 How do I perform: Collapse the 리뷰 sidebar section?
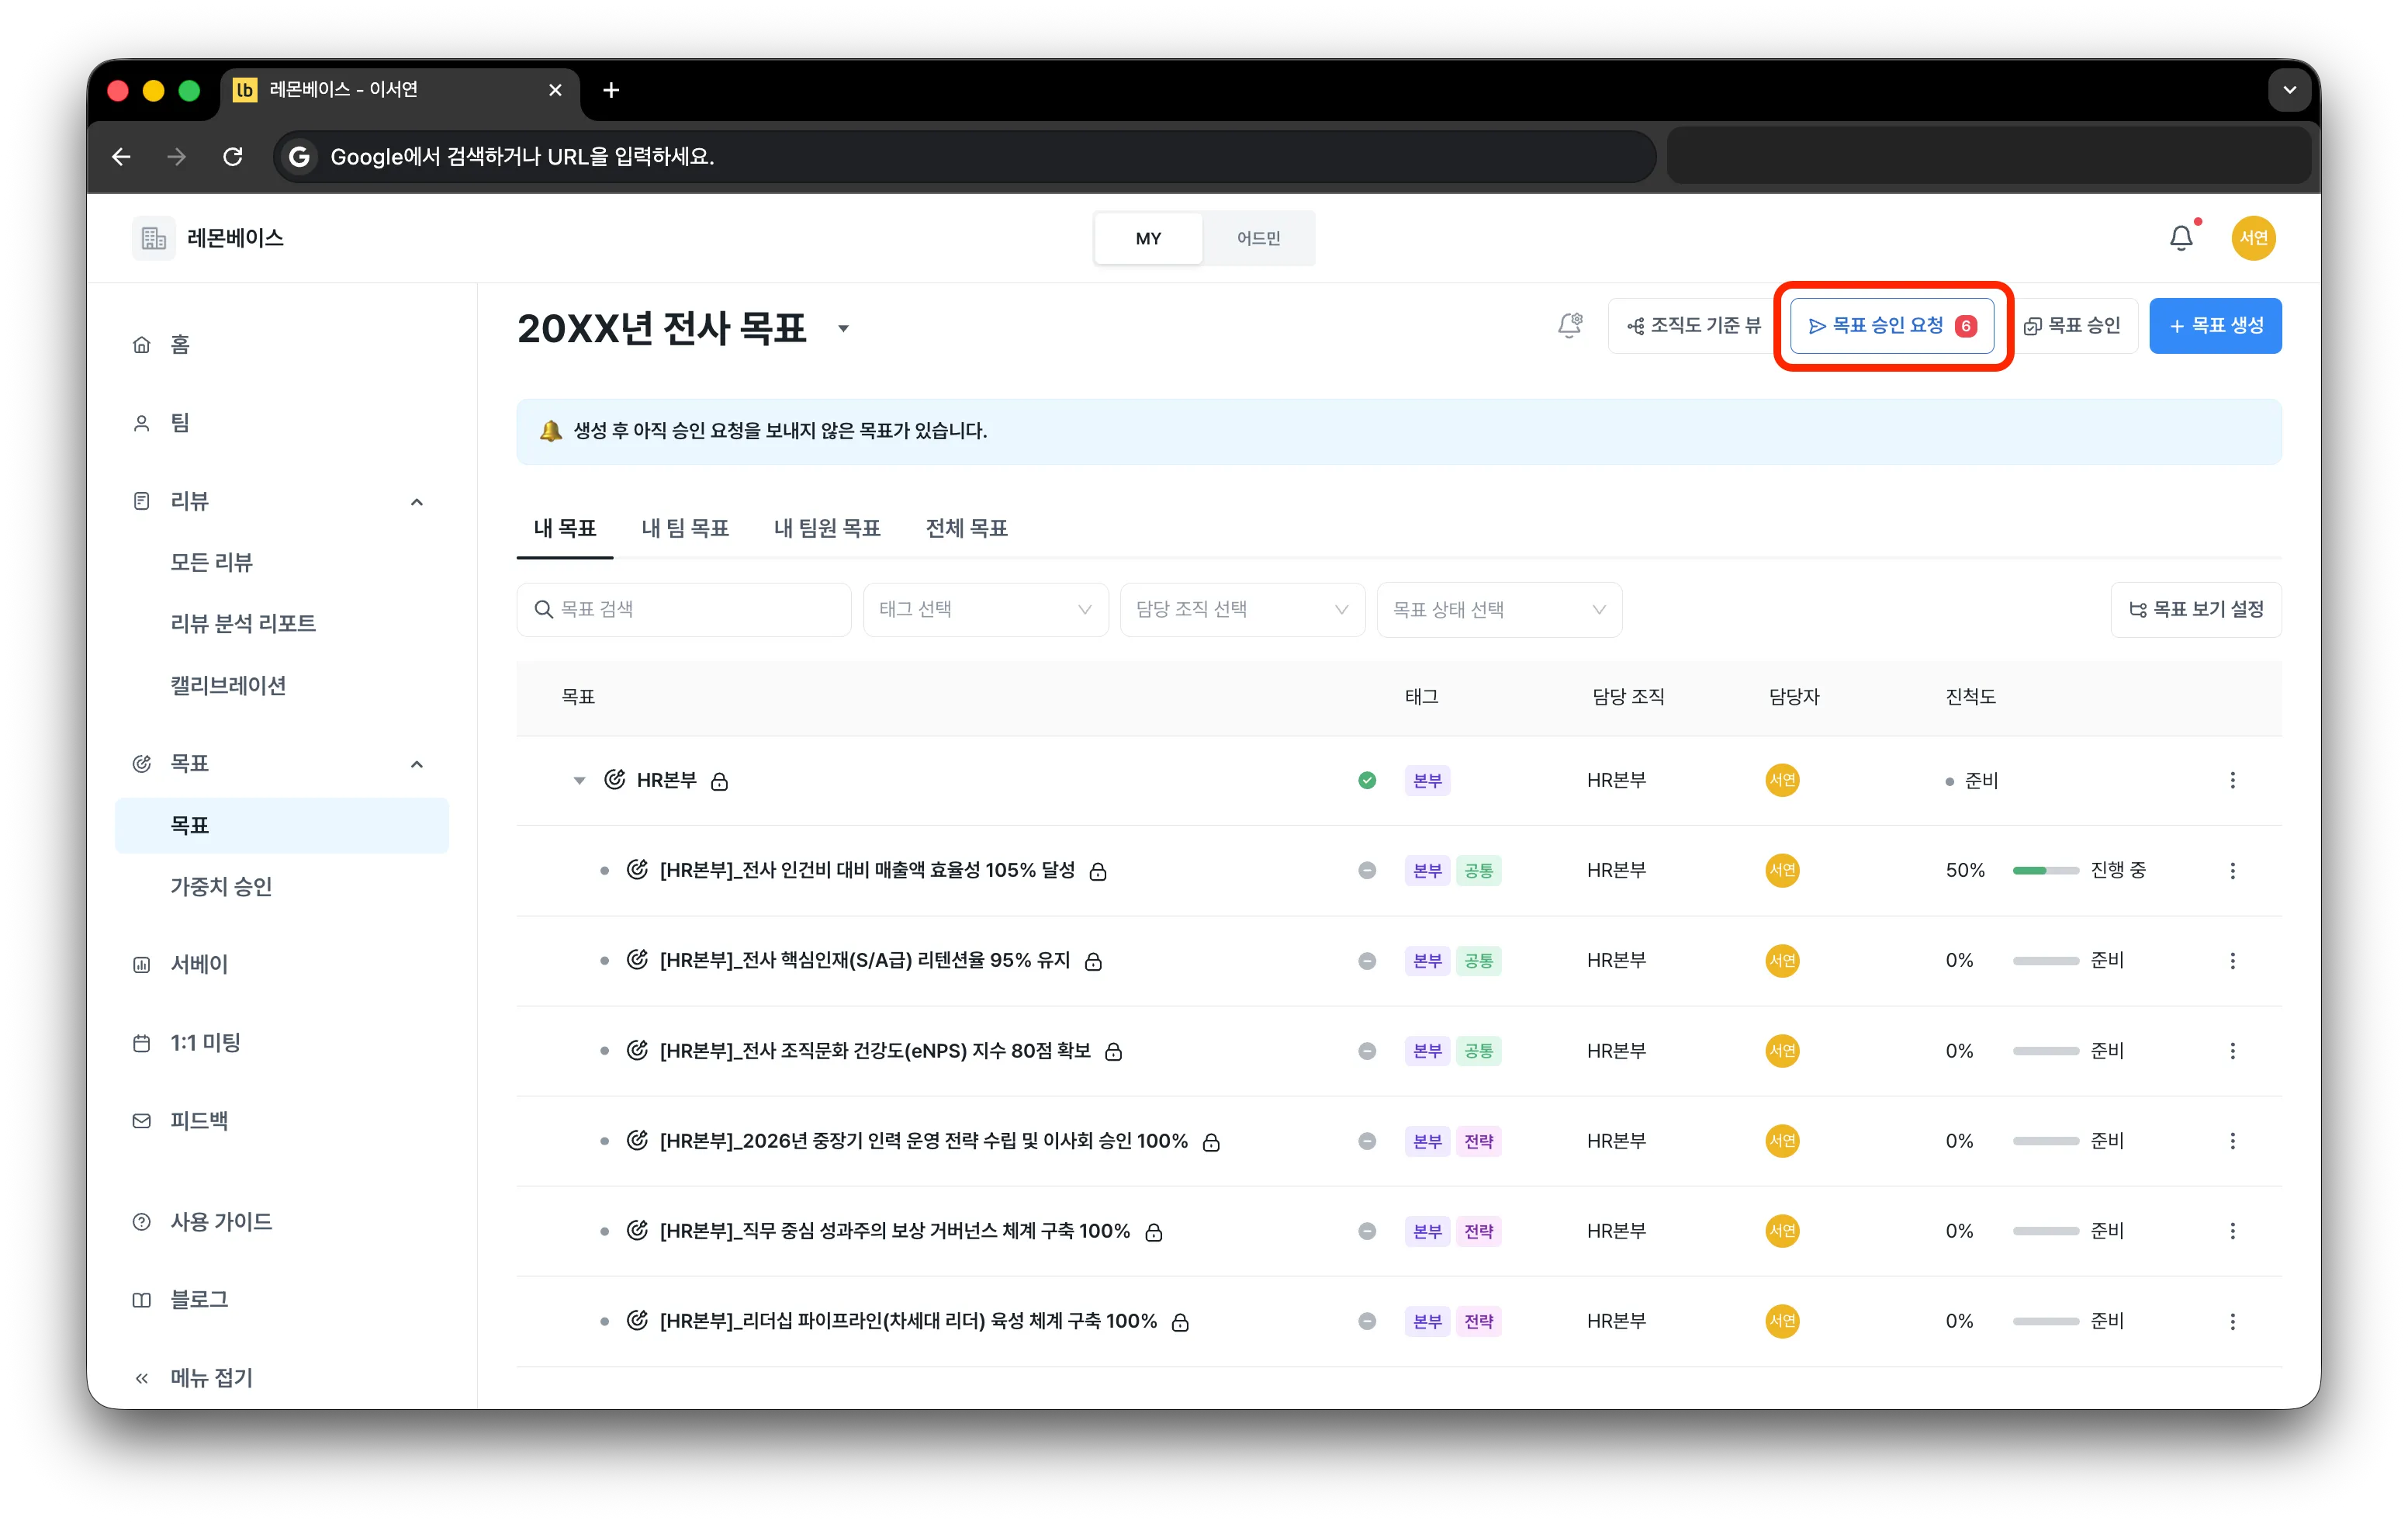417,501
